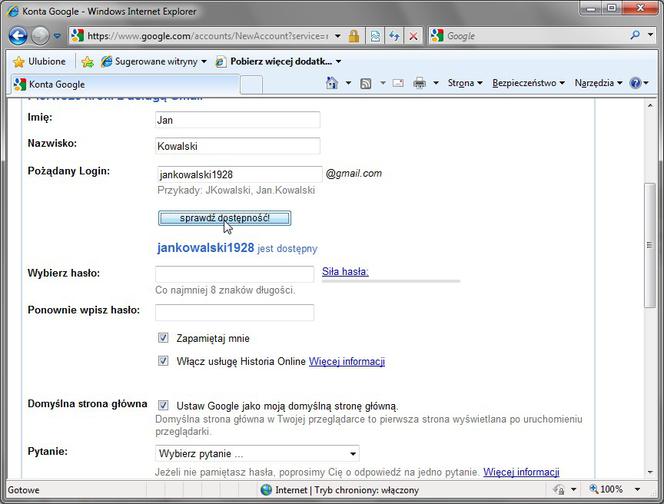Click the Internet zone globe icon in status bar
664x504 pixels.
(x=266, y=490)
